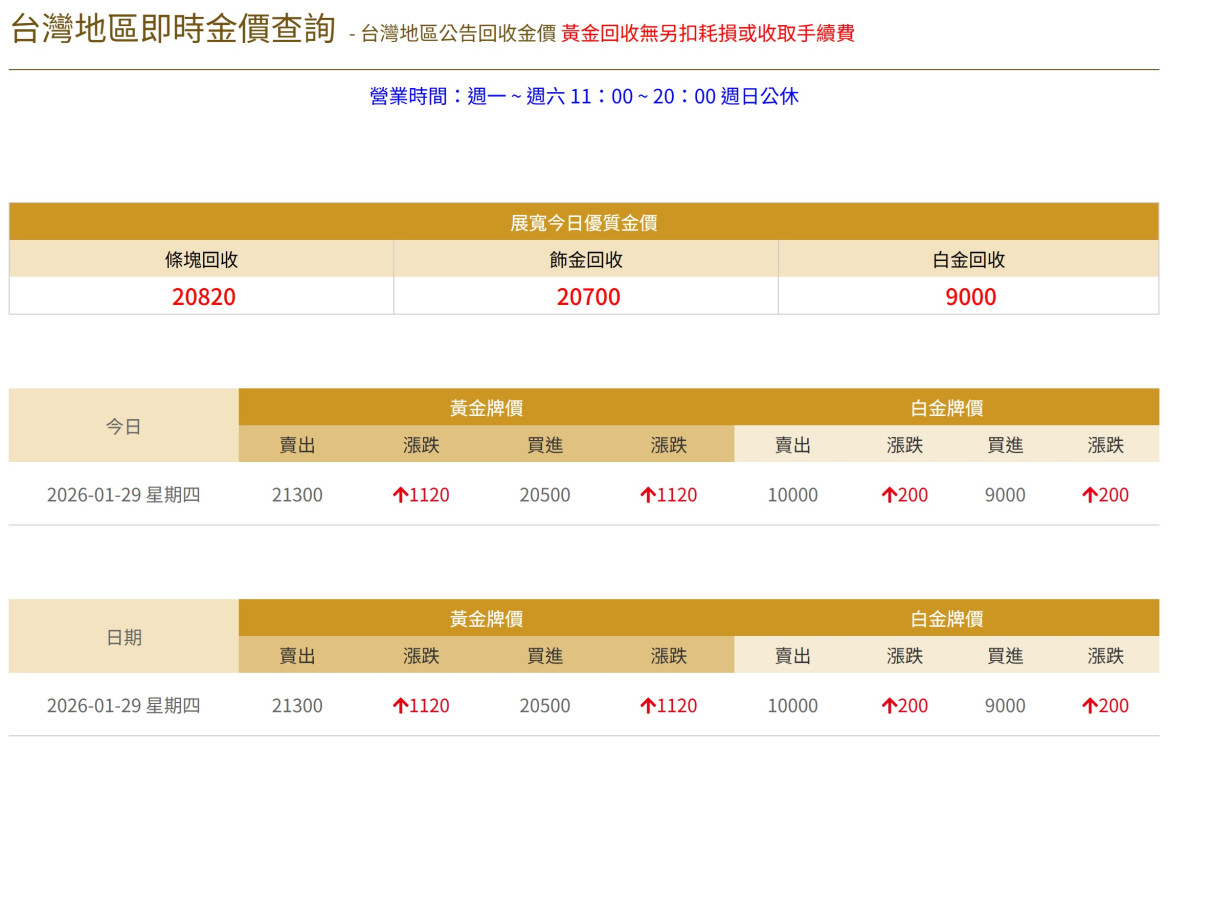Click platinum 賣出 header in 今日 table
The height and width of the screenshot is (900, 1213).
point(793,445)
